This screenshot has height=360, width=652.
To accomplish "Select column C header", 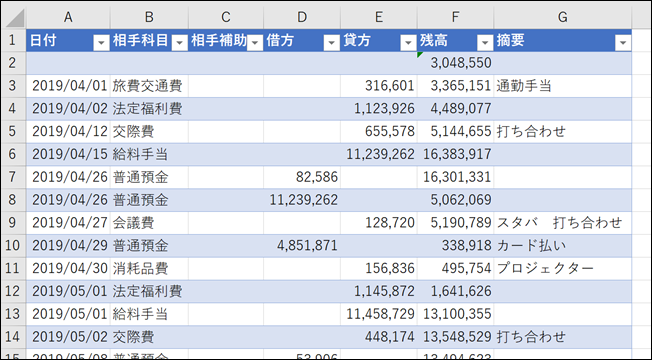I will tap(226, 17).
